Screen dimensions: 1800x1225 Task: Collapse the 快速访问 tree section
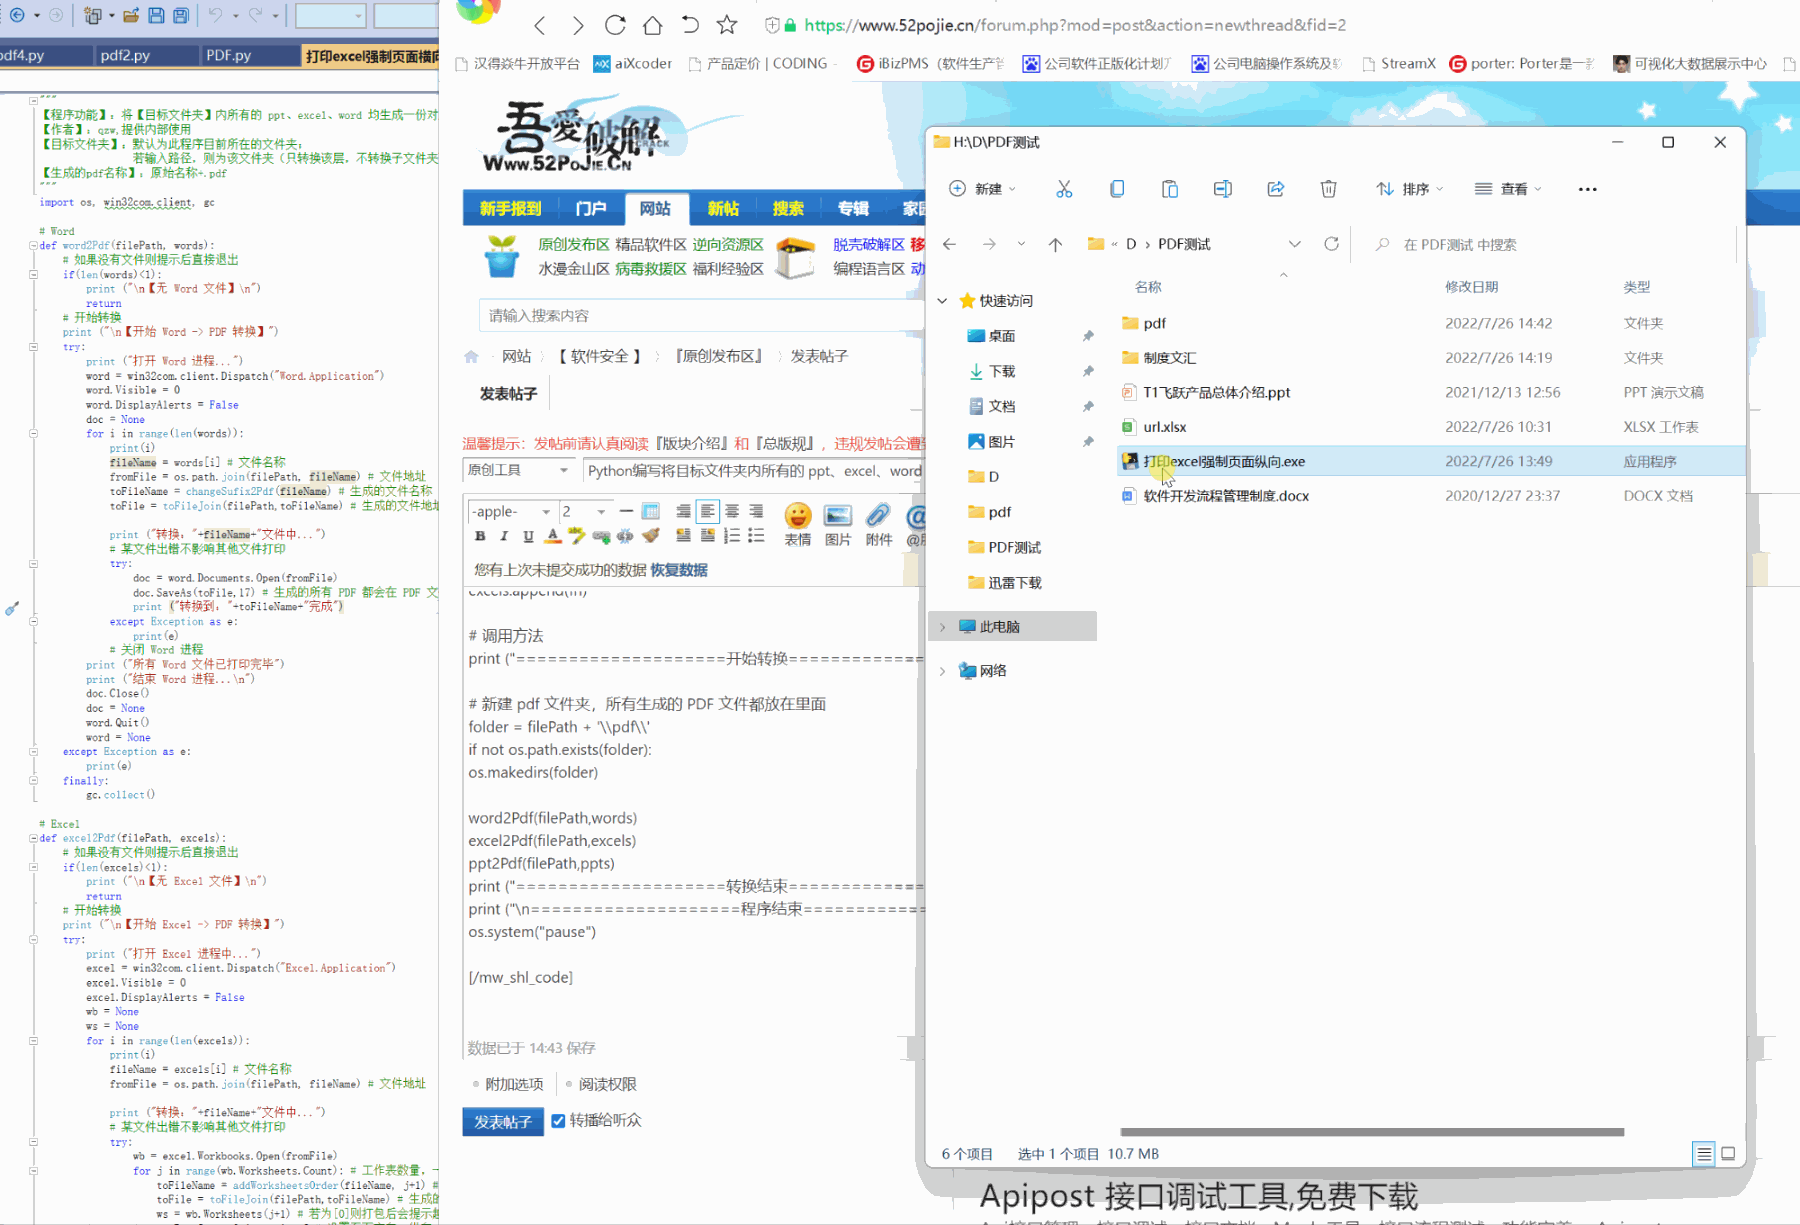point(941,300)
